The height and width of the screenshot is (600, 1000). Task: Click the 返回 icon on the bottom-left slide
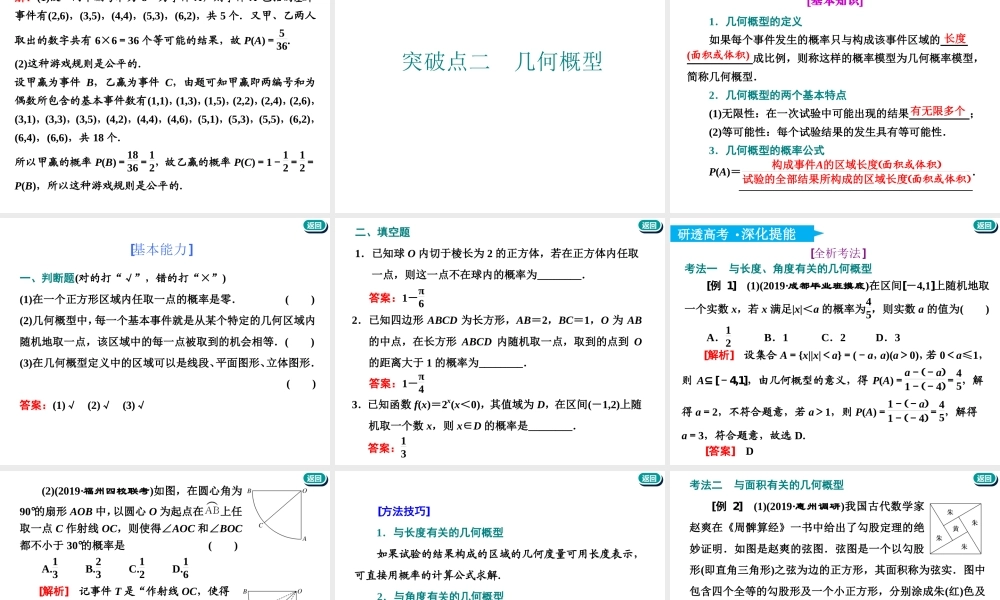[x=313, y=478]
